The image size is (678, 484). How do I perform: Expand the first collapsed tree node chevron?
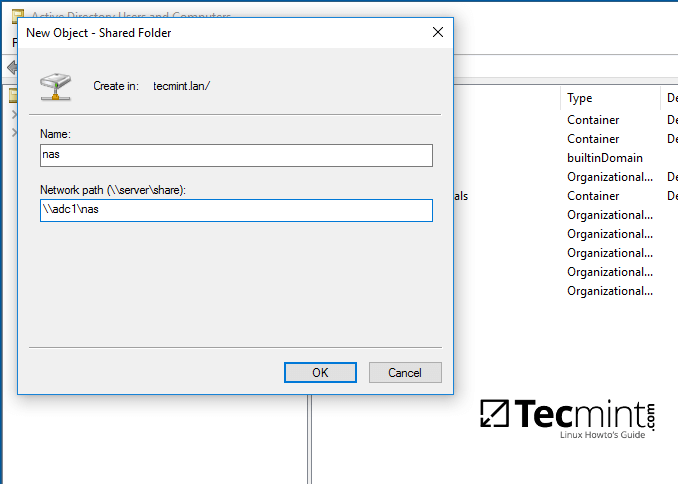pos(13,114)
